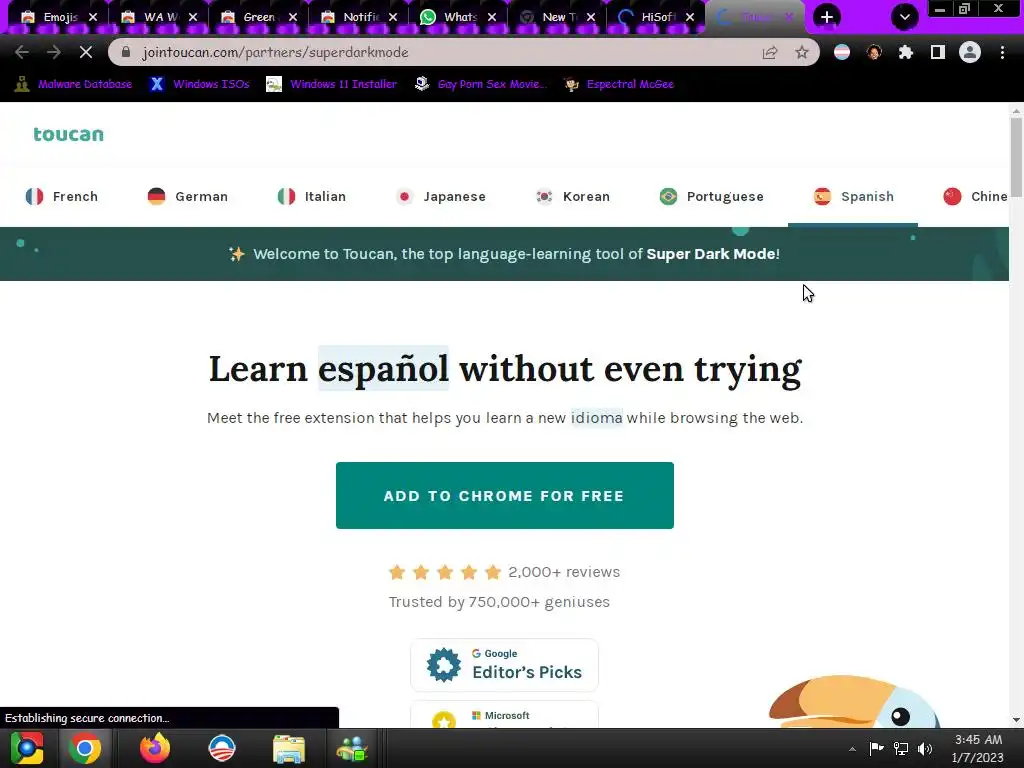Click the 2,000+ reviews text
Viewport: 1024px width, 768px height.
point(564,572)
